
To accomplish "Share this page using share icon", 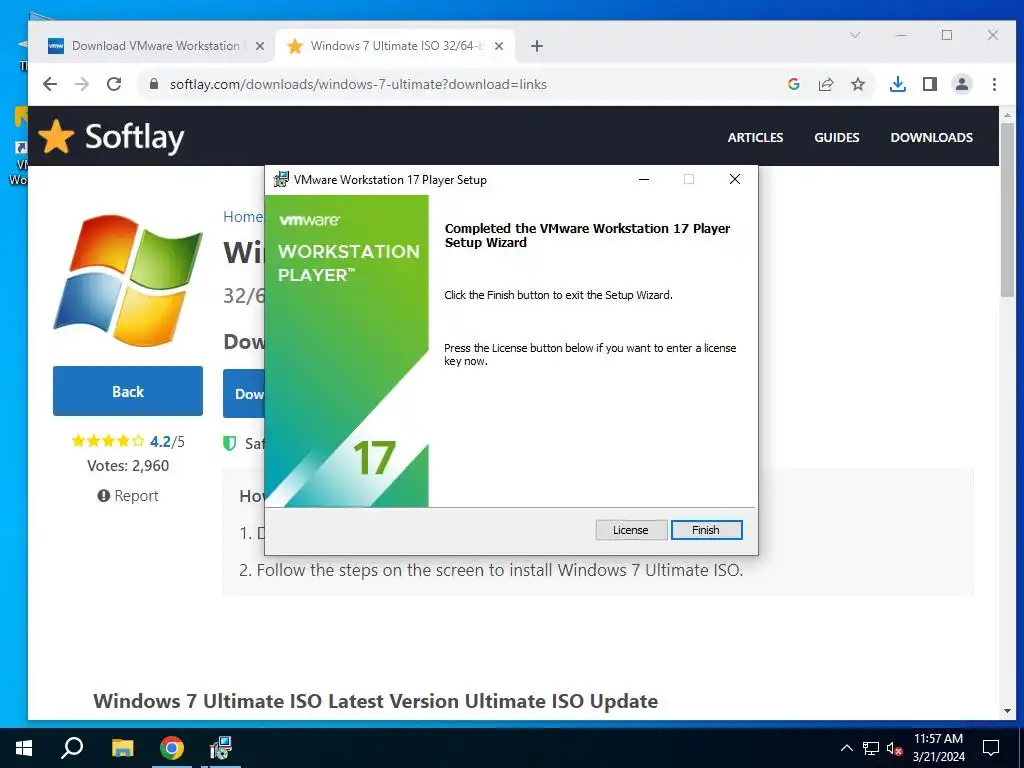I will [x=825, y=84].
